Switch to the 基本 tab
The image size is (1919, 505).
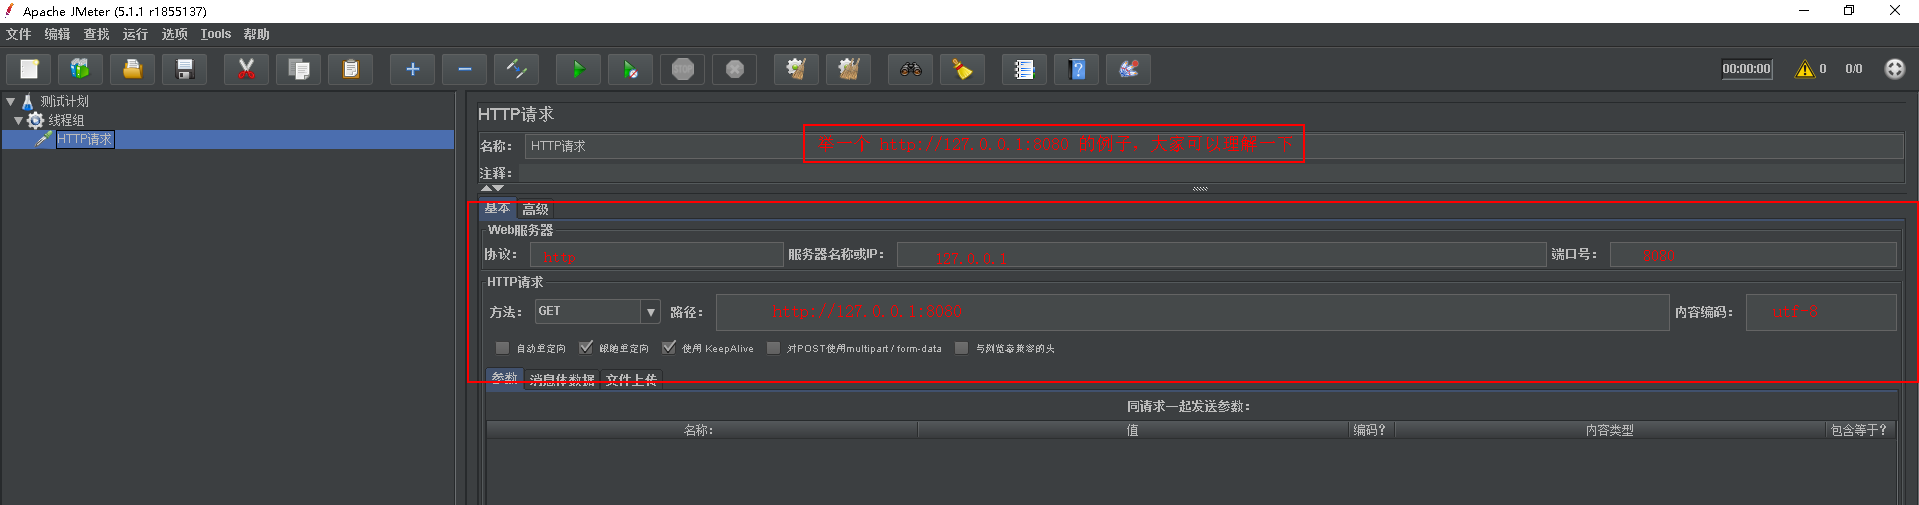pos(497,209)
